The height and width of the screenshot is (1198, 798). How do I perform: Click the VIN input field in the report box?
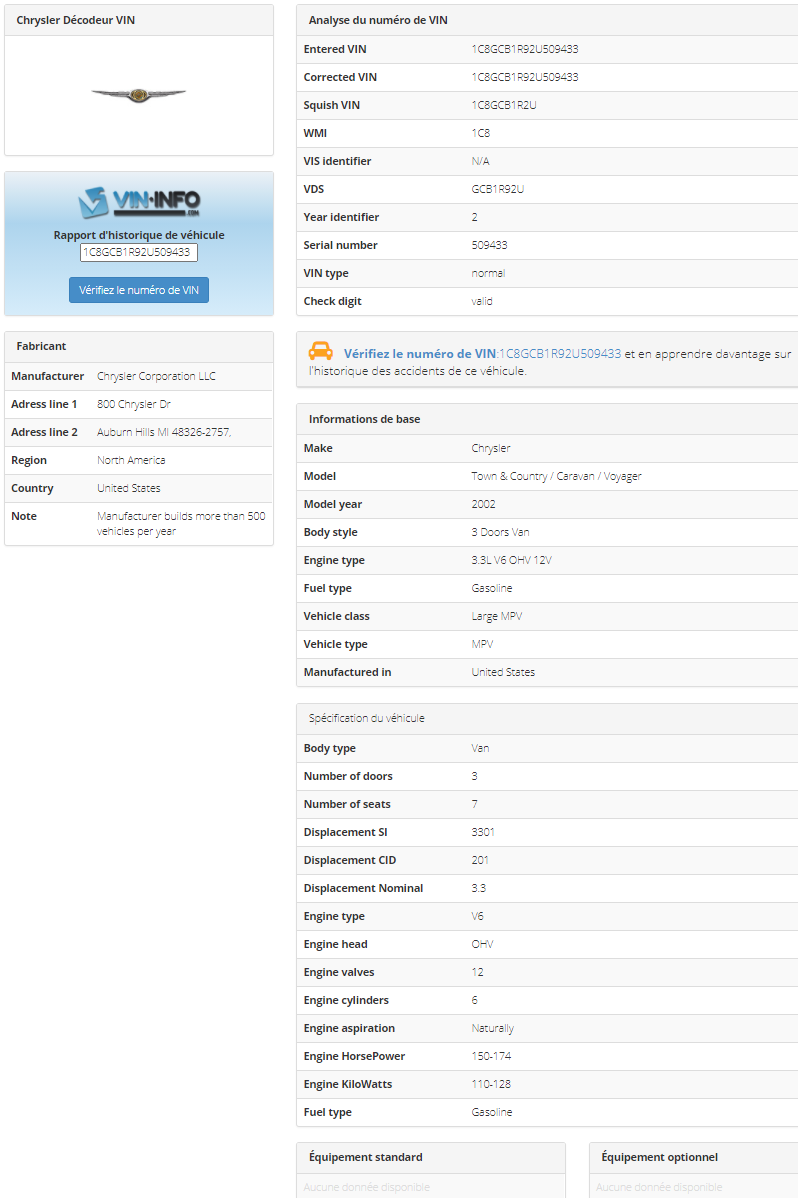(x=138, y=252)
